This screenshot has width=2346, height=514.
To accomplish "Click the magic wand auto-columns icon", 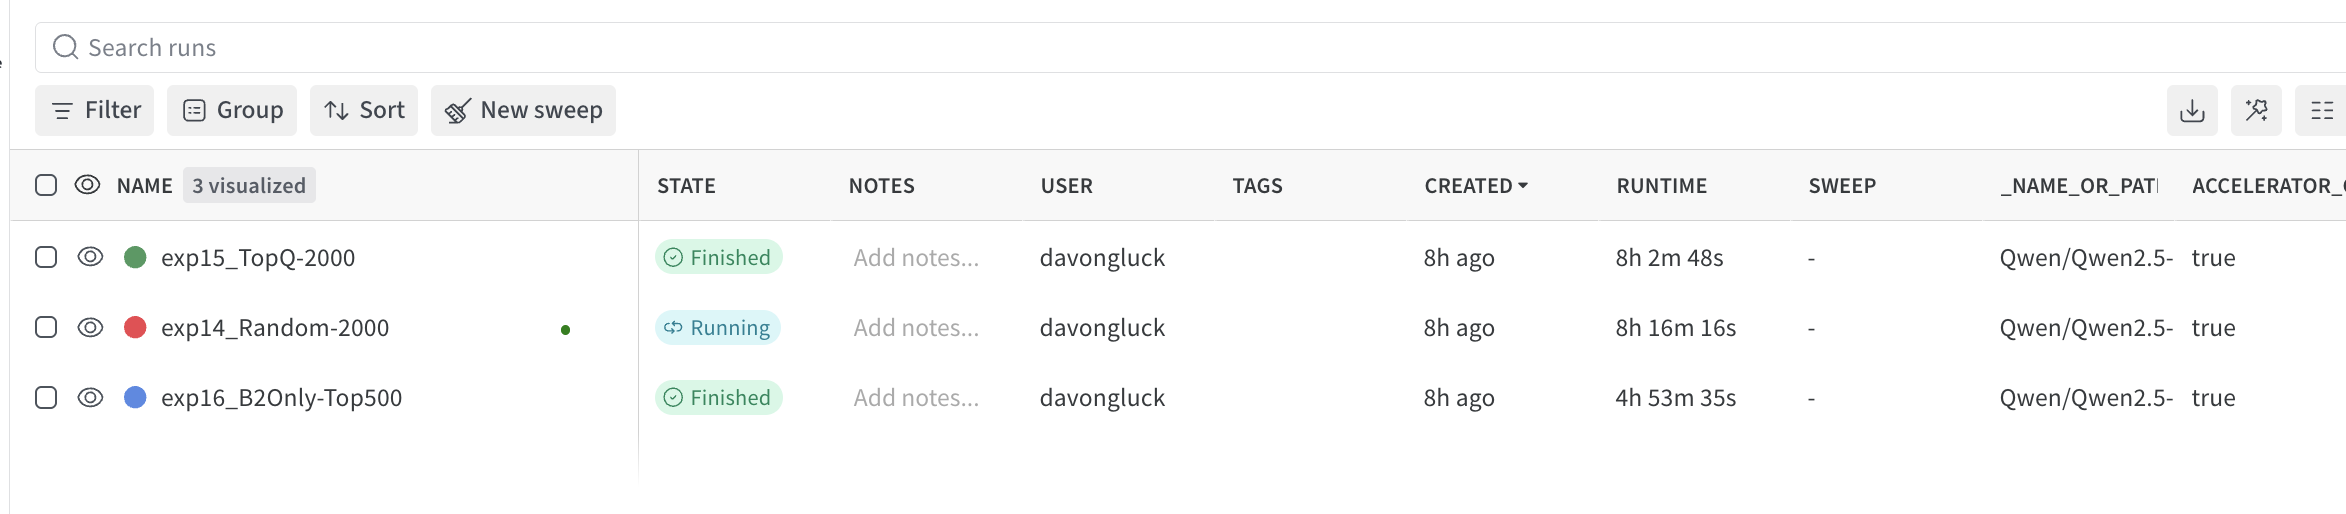I will click(2256, 110).
